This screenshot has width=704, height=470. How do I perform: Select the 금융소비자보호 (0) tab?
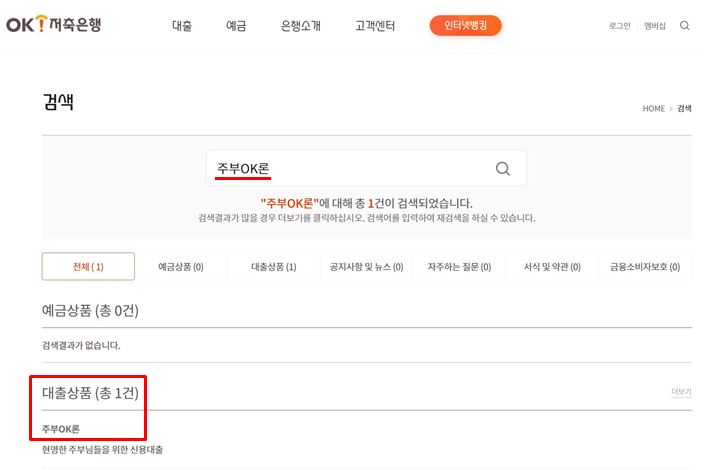[645, 267]
